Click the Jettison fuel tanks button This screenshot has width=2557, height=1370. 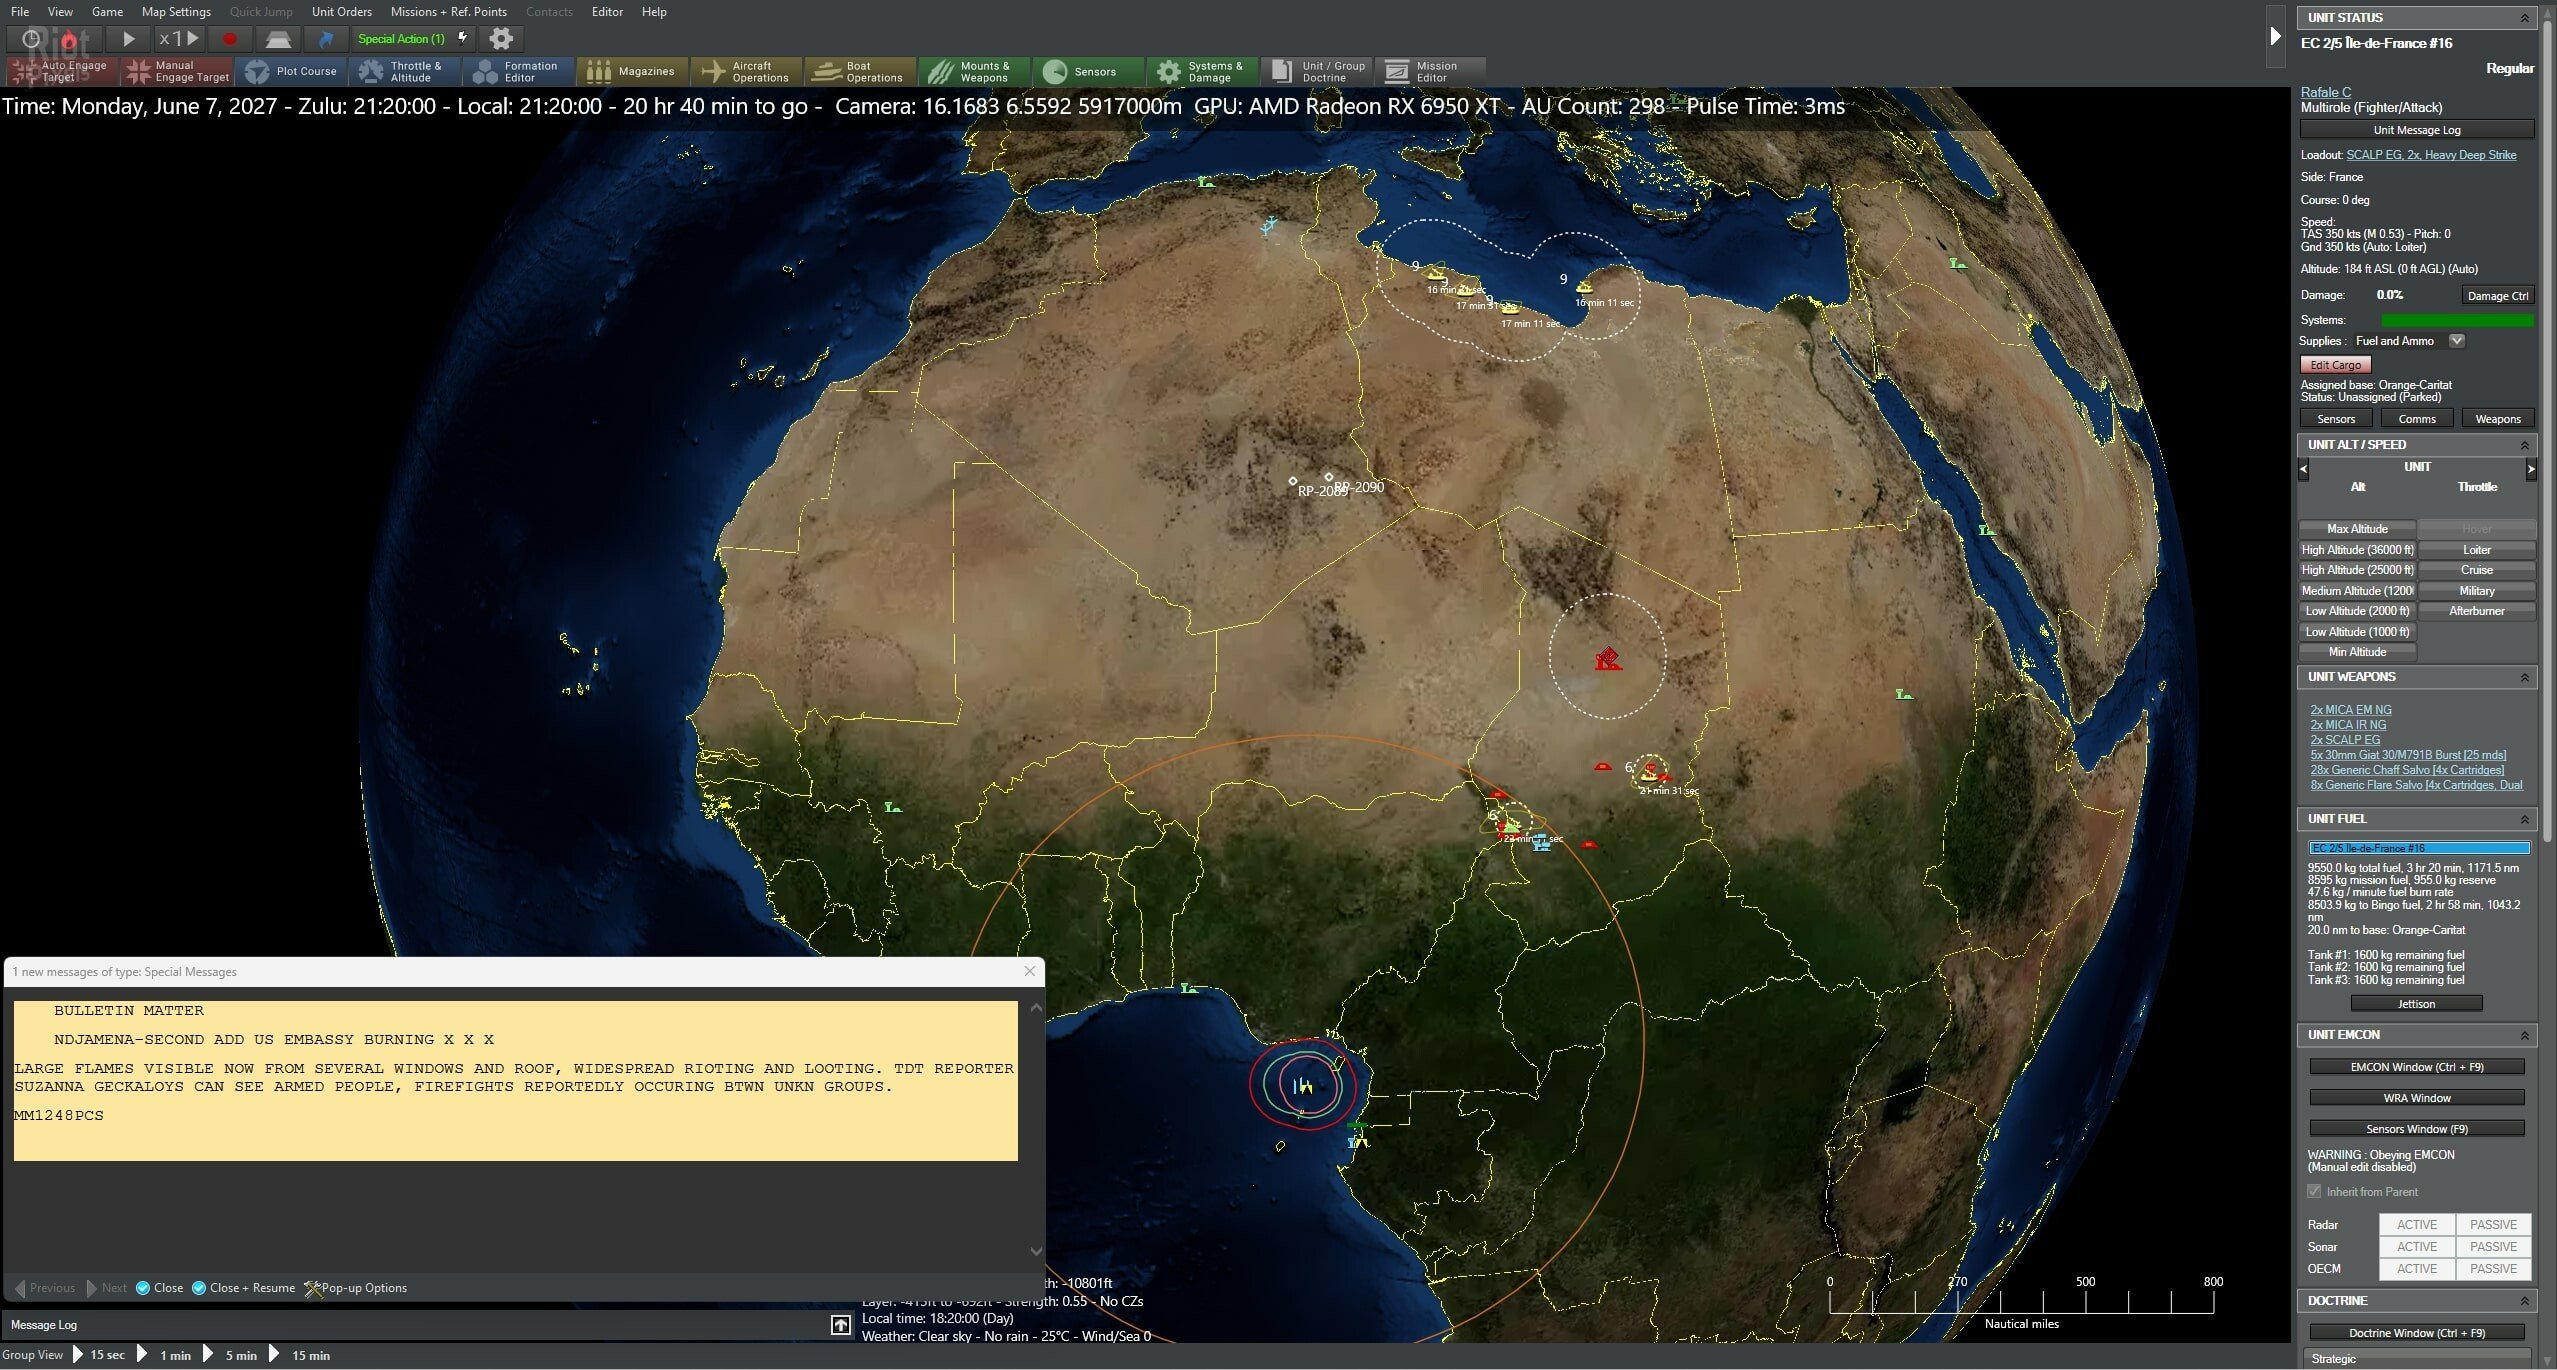[2416, 1003]
